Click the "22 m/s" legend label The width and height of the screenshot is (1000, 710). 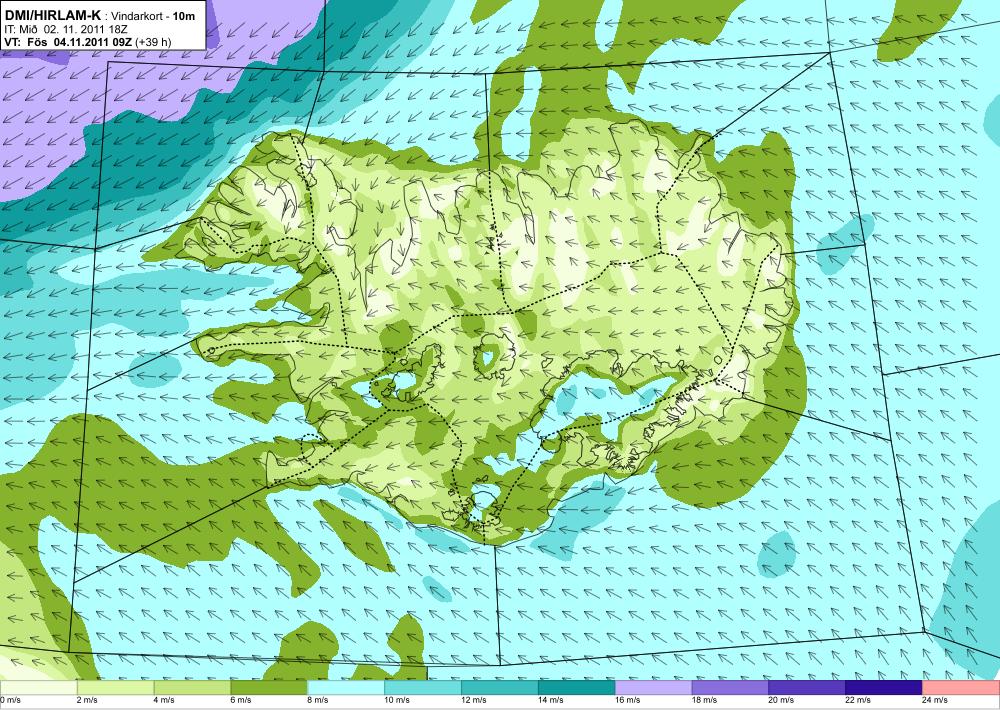858,700
